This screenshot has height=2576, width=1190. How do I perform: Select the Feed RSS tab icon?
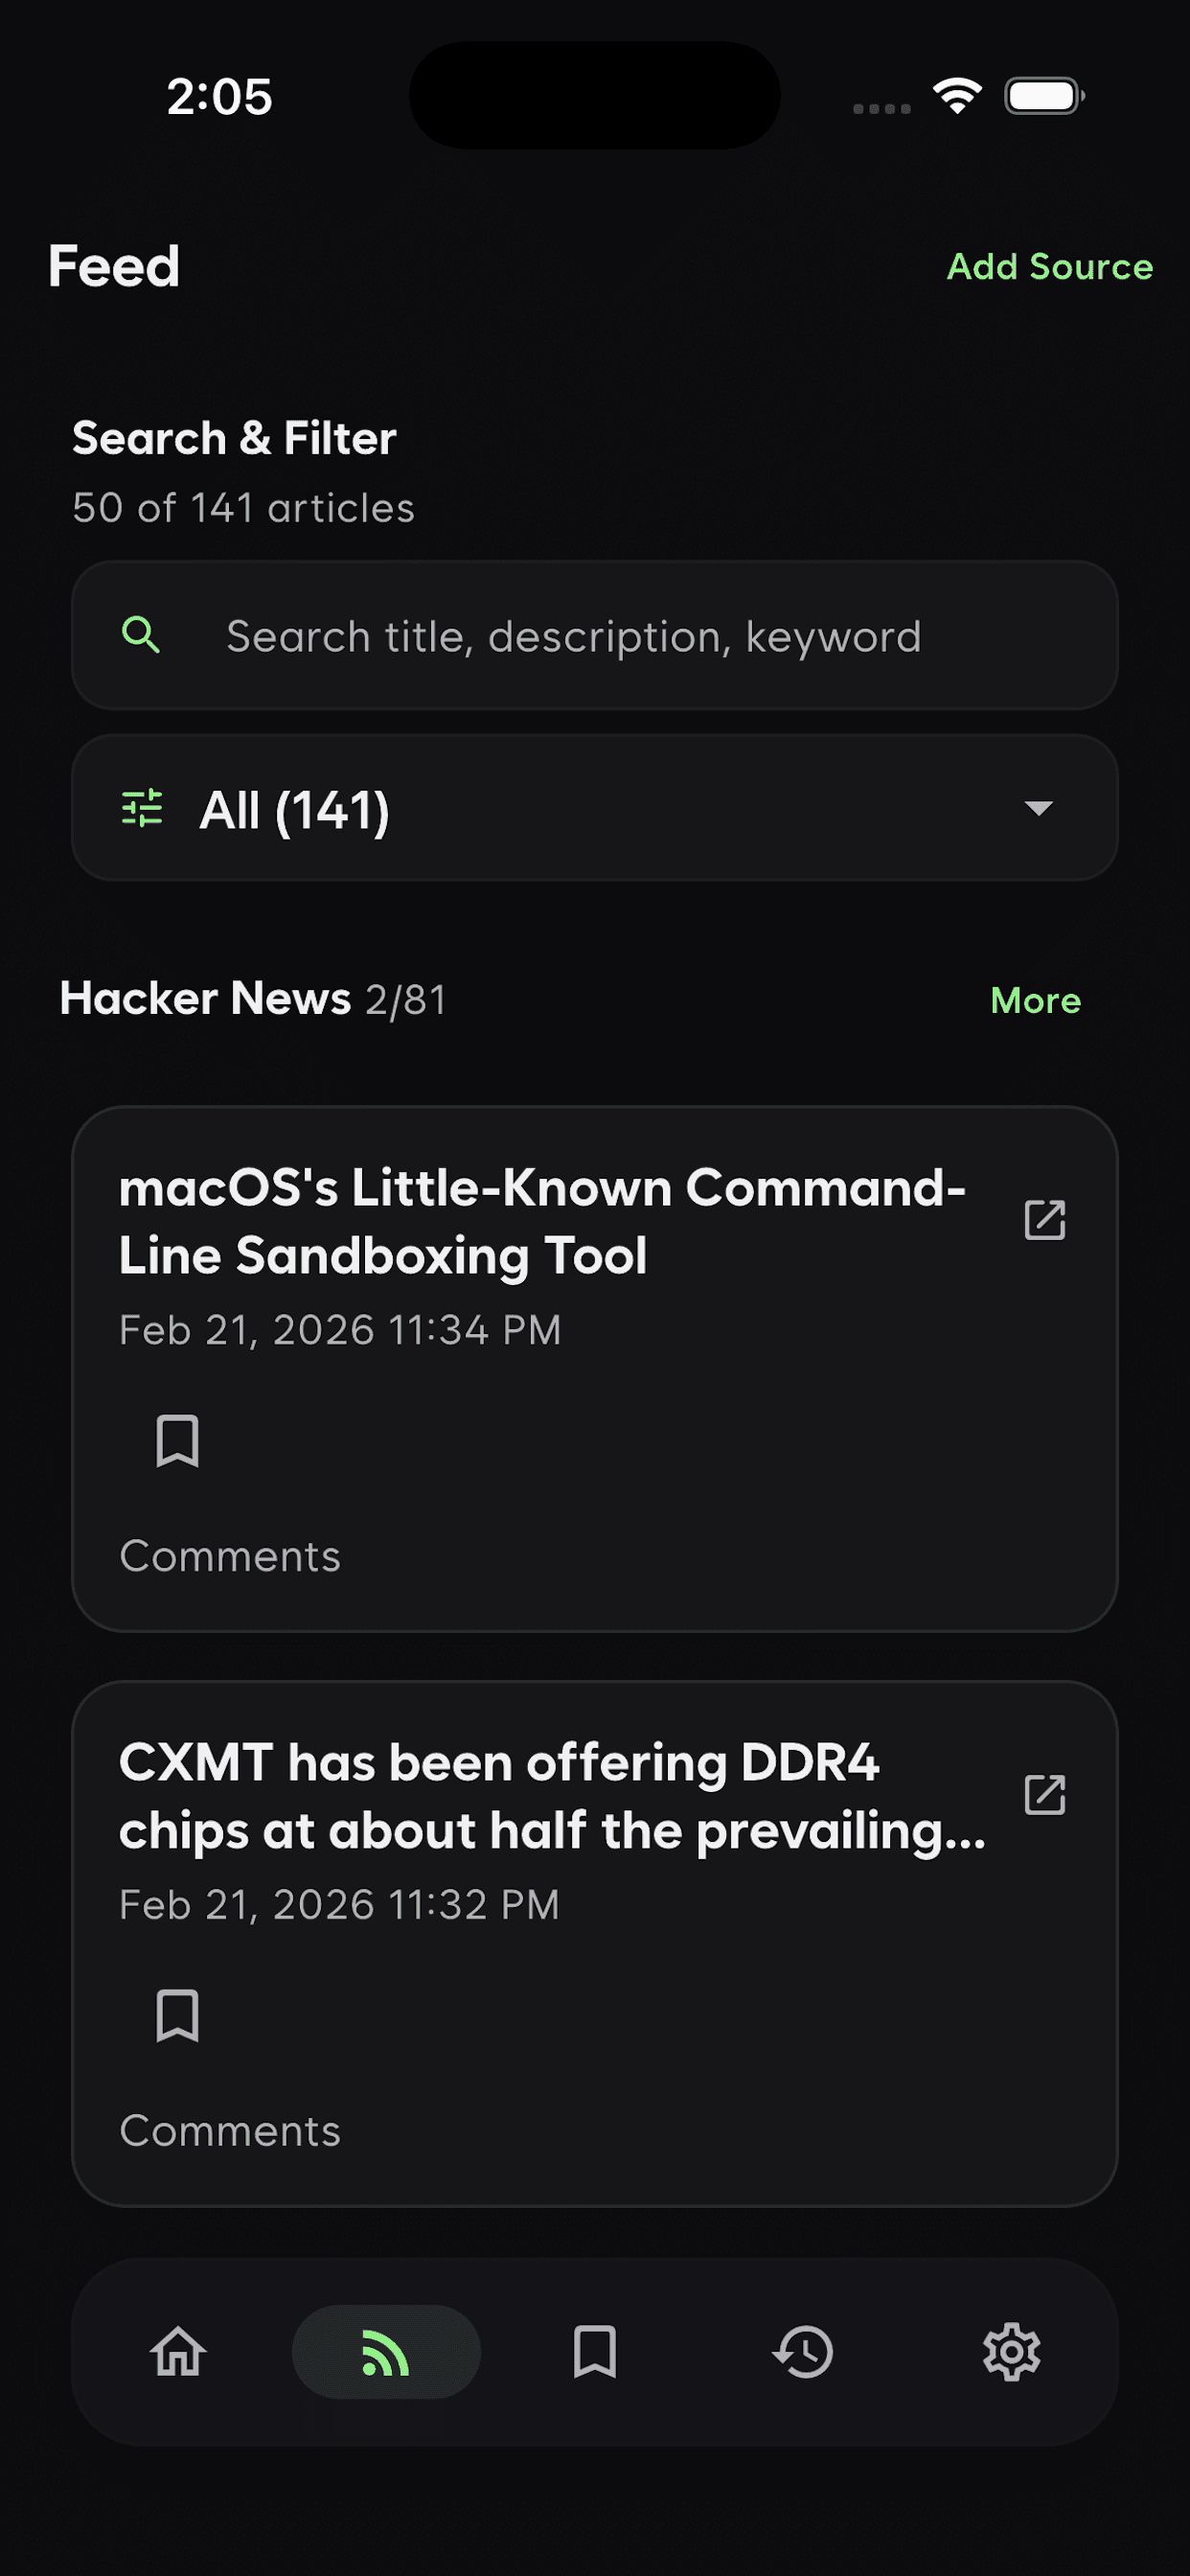coord(386,2351)
